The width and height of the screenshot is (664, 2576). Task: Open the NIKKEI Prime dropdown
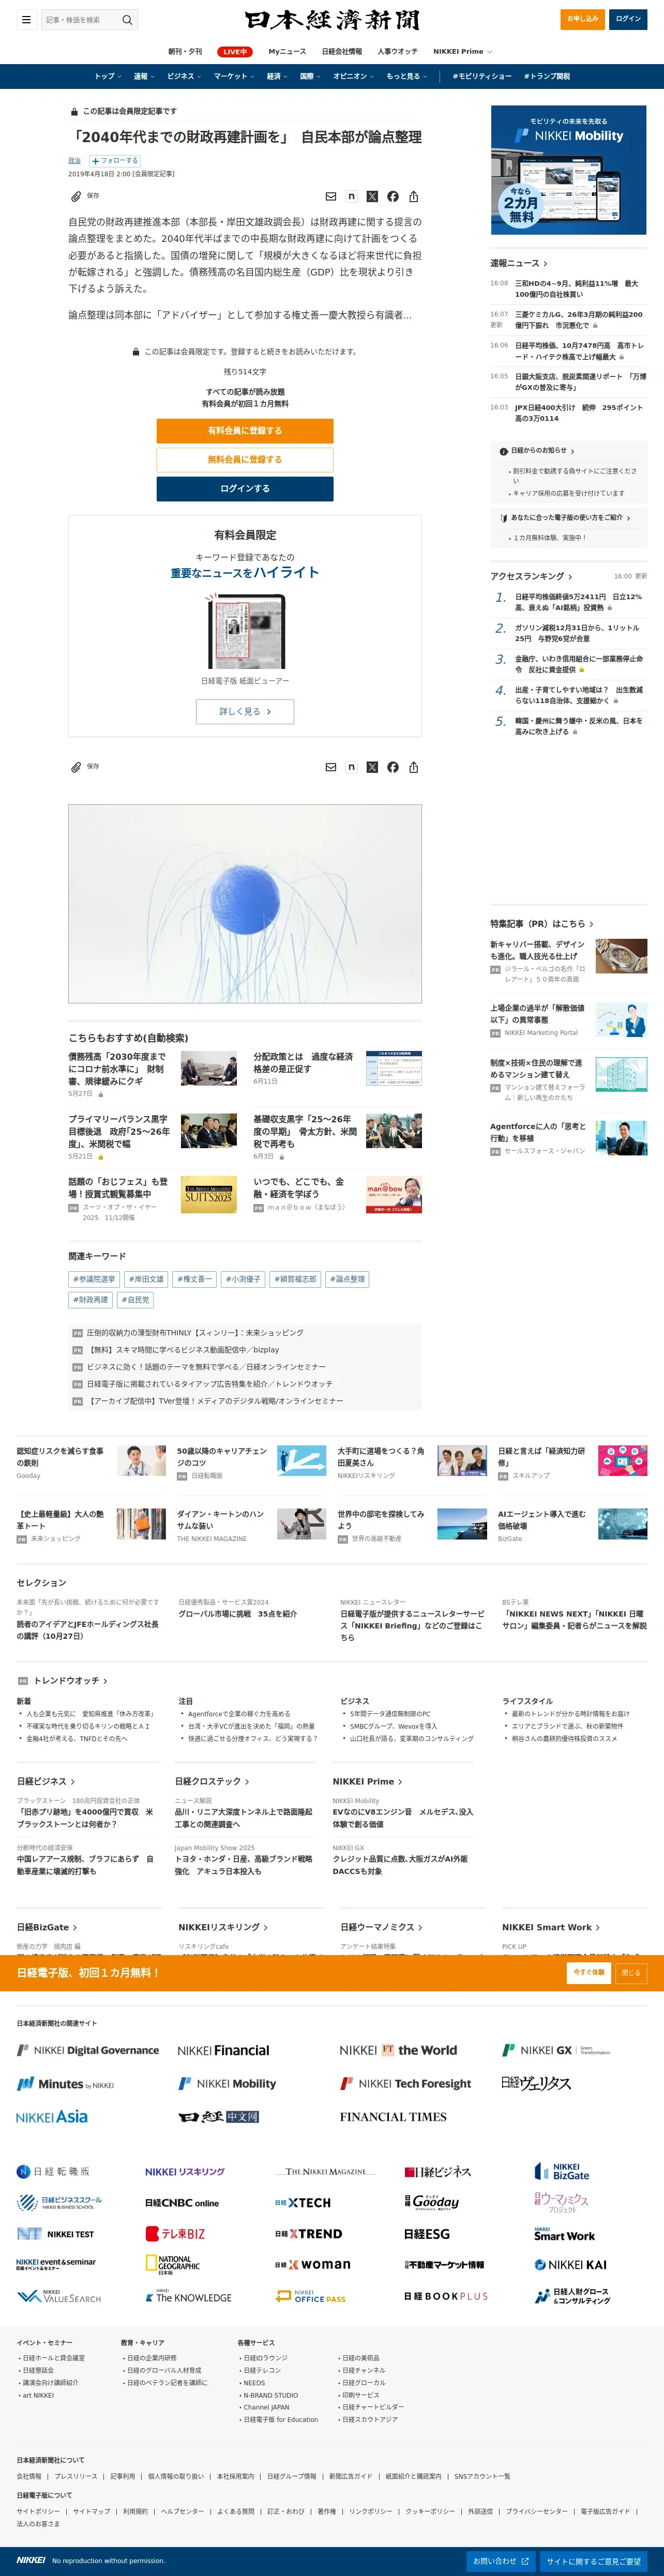pos(462,51)
